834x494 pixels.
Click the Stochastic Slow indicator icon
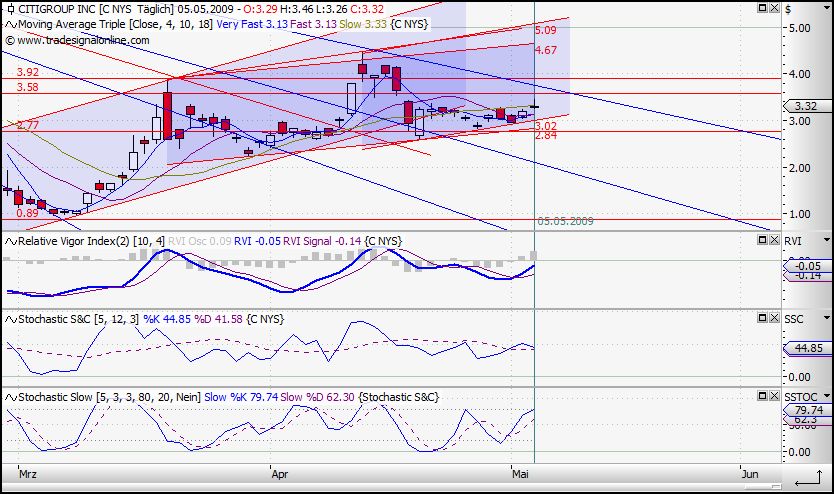click(11, 397)
